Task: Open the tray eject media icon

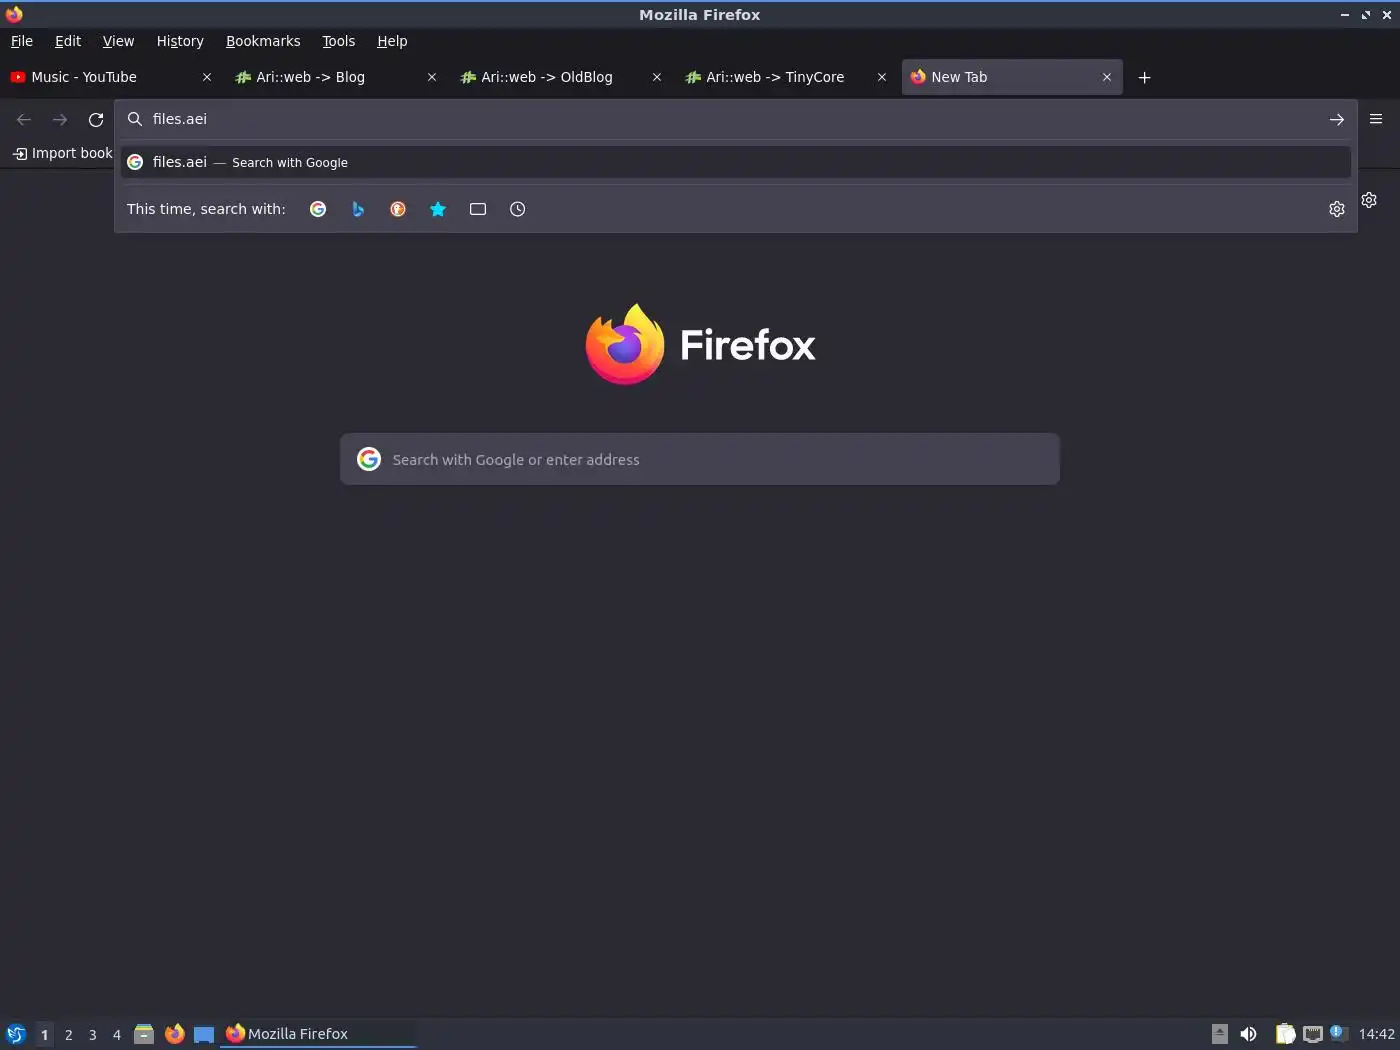Action: pos(1219,1034)
